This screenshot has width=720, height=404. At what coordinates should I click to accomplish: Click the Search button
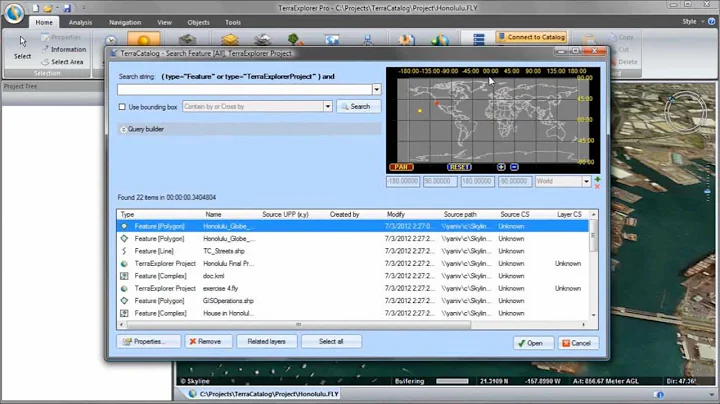pos(359,107)
